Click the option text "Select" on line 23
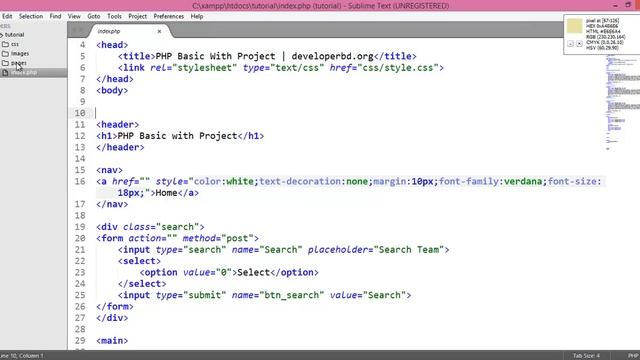Screen dimensions: 640x360 pyautogui.click(x=253, y=272)
